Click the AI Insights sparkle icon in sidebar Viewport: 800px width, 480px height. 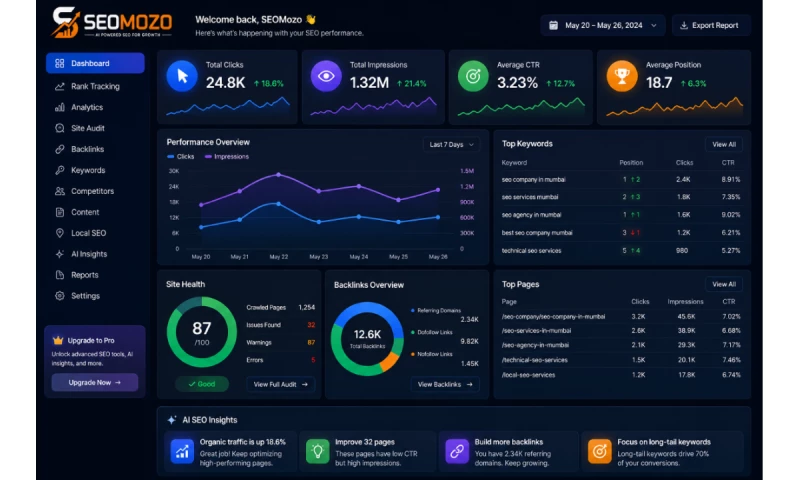tap(60, 254)
